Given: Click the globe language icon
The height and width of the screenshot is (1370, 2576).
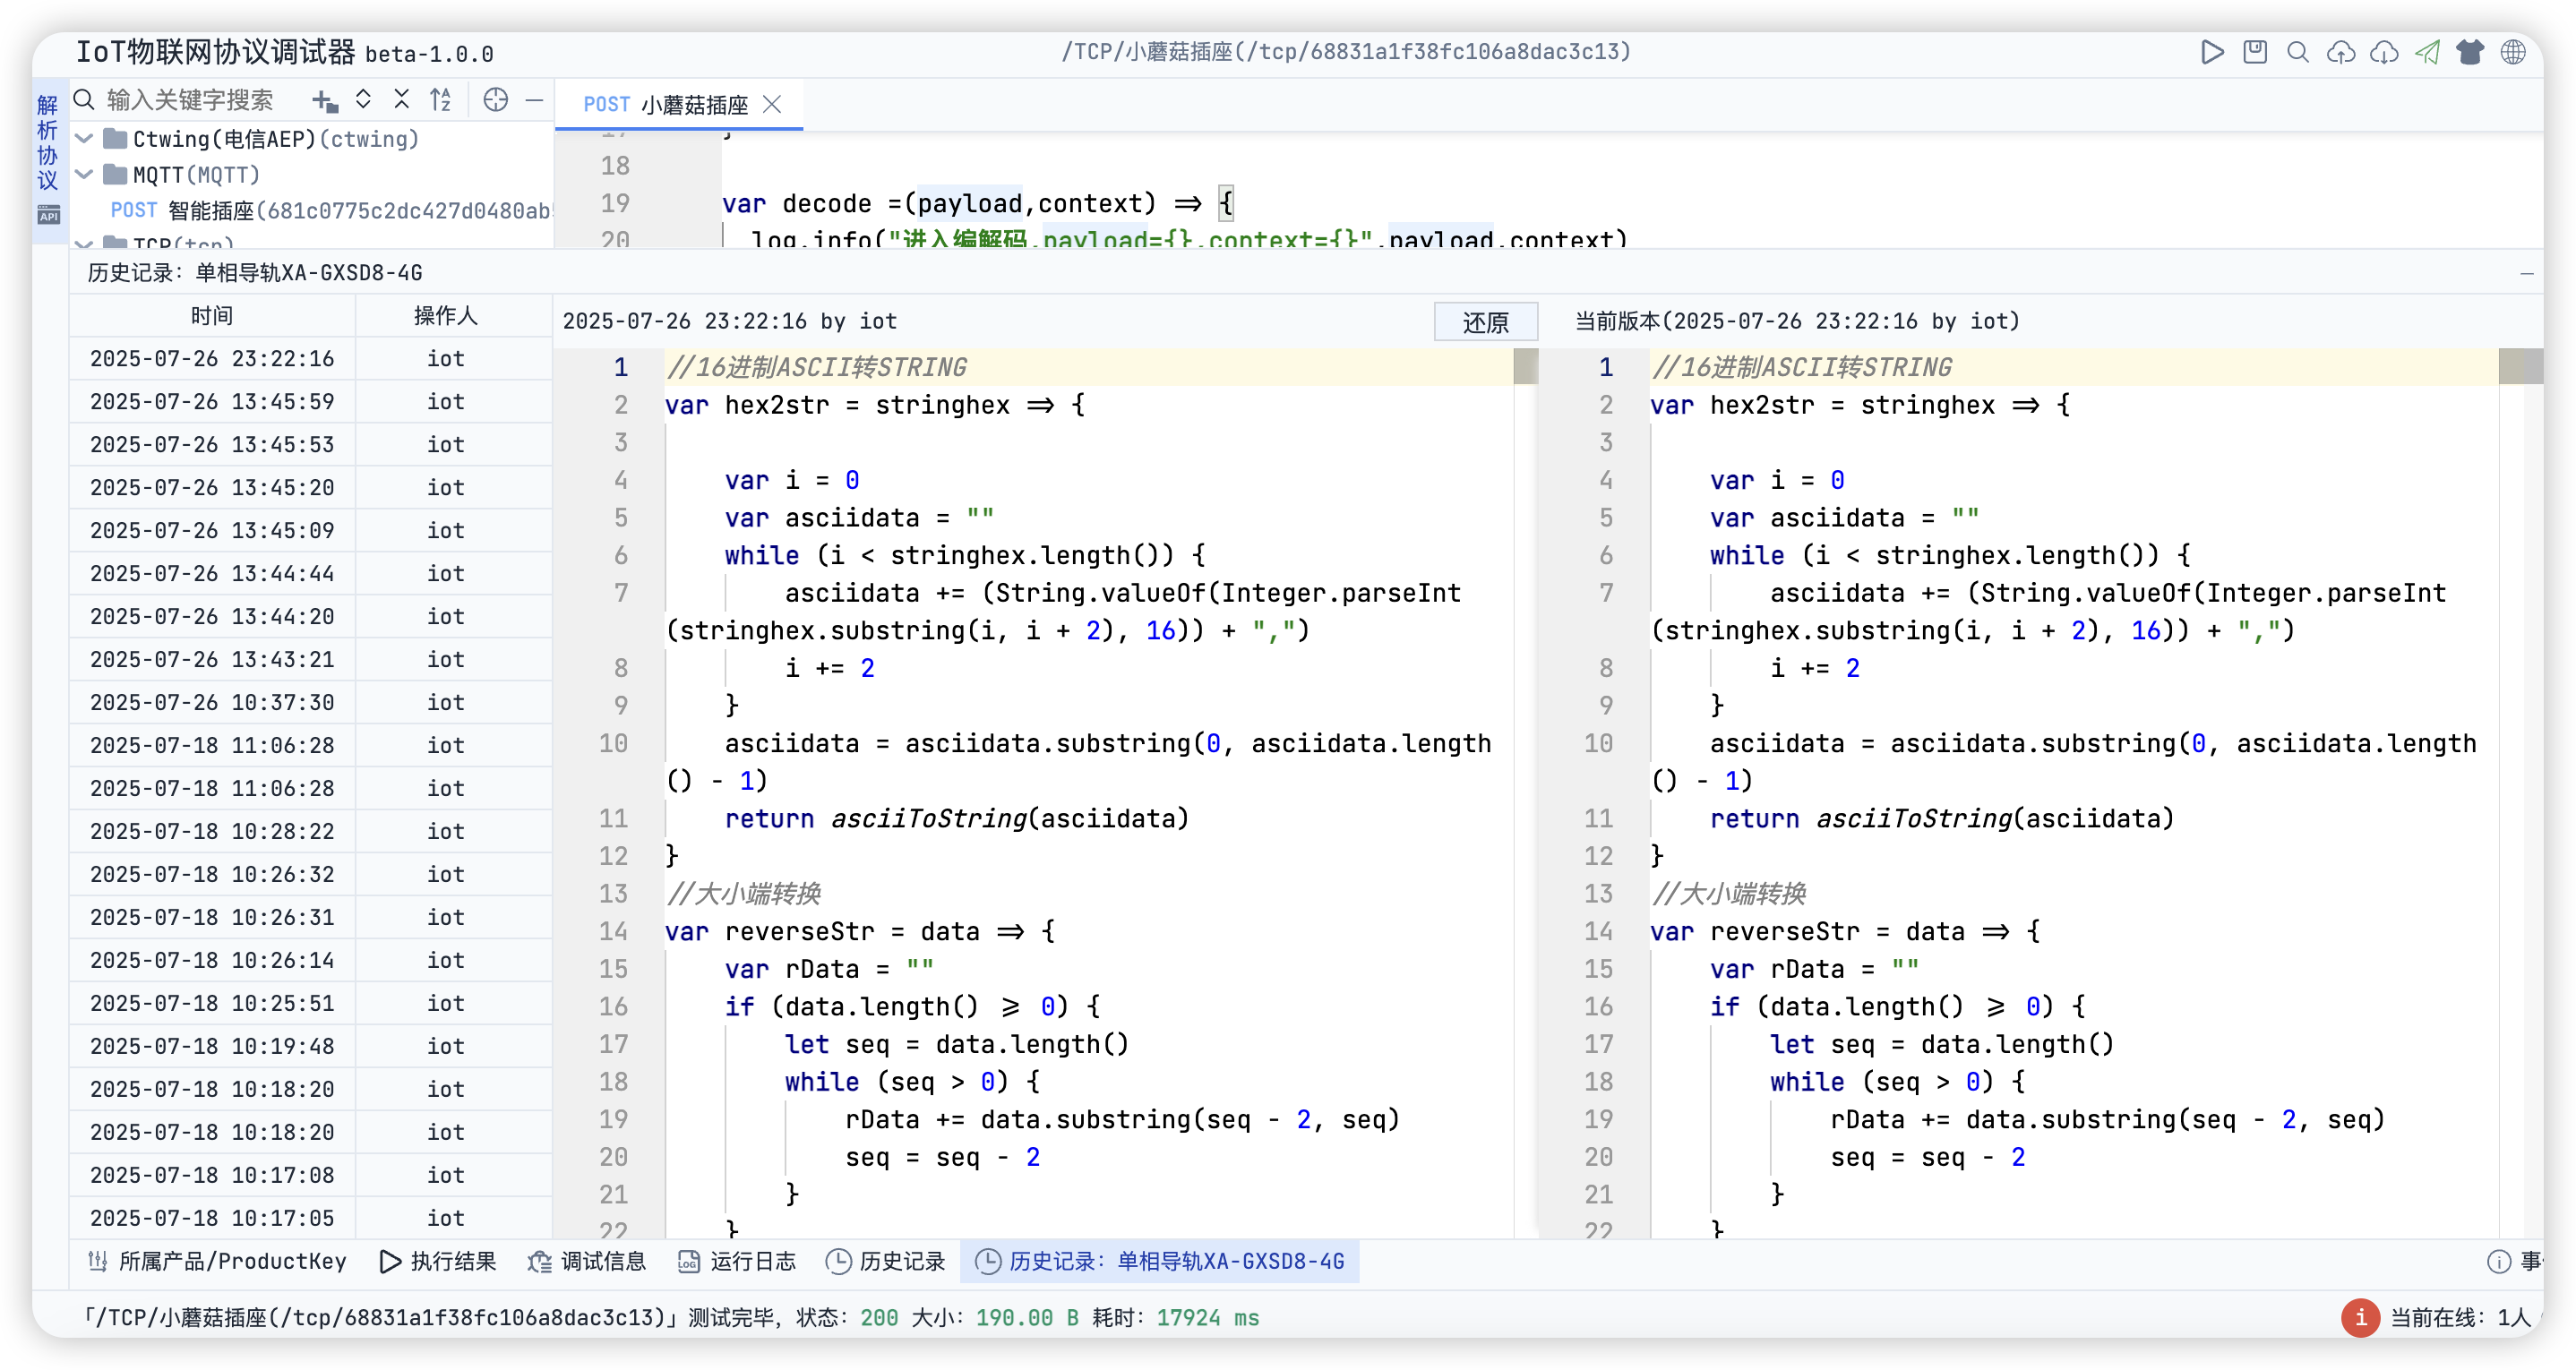Looking at the screenshot, I should coord(2513,52).
